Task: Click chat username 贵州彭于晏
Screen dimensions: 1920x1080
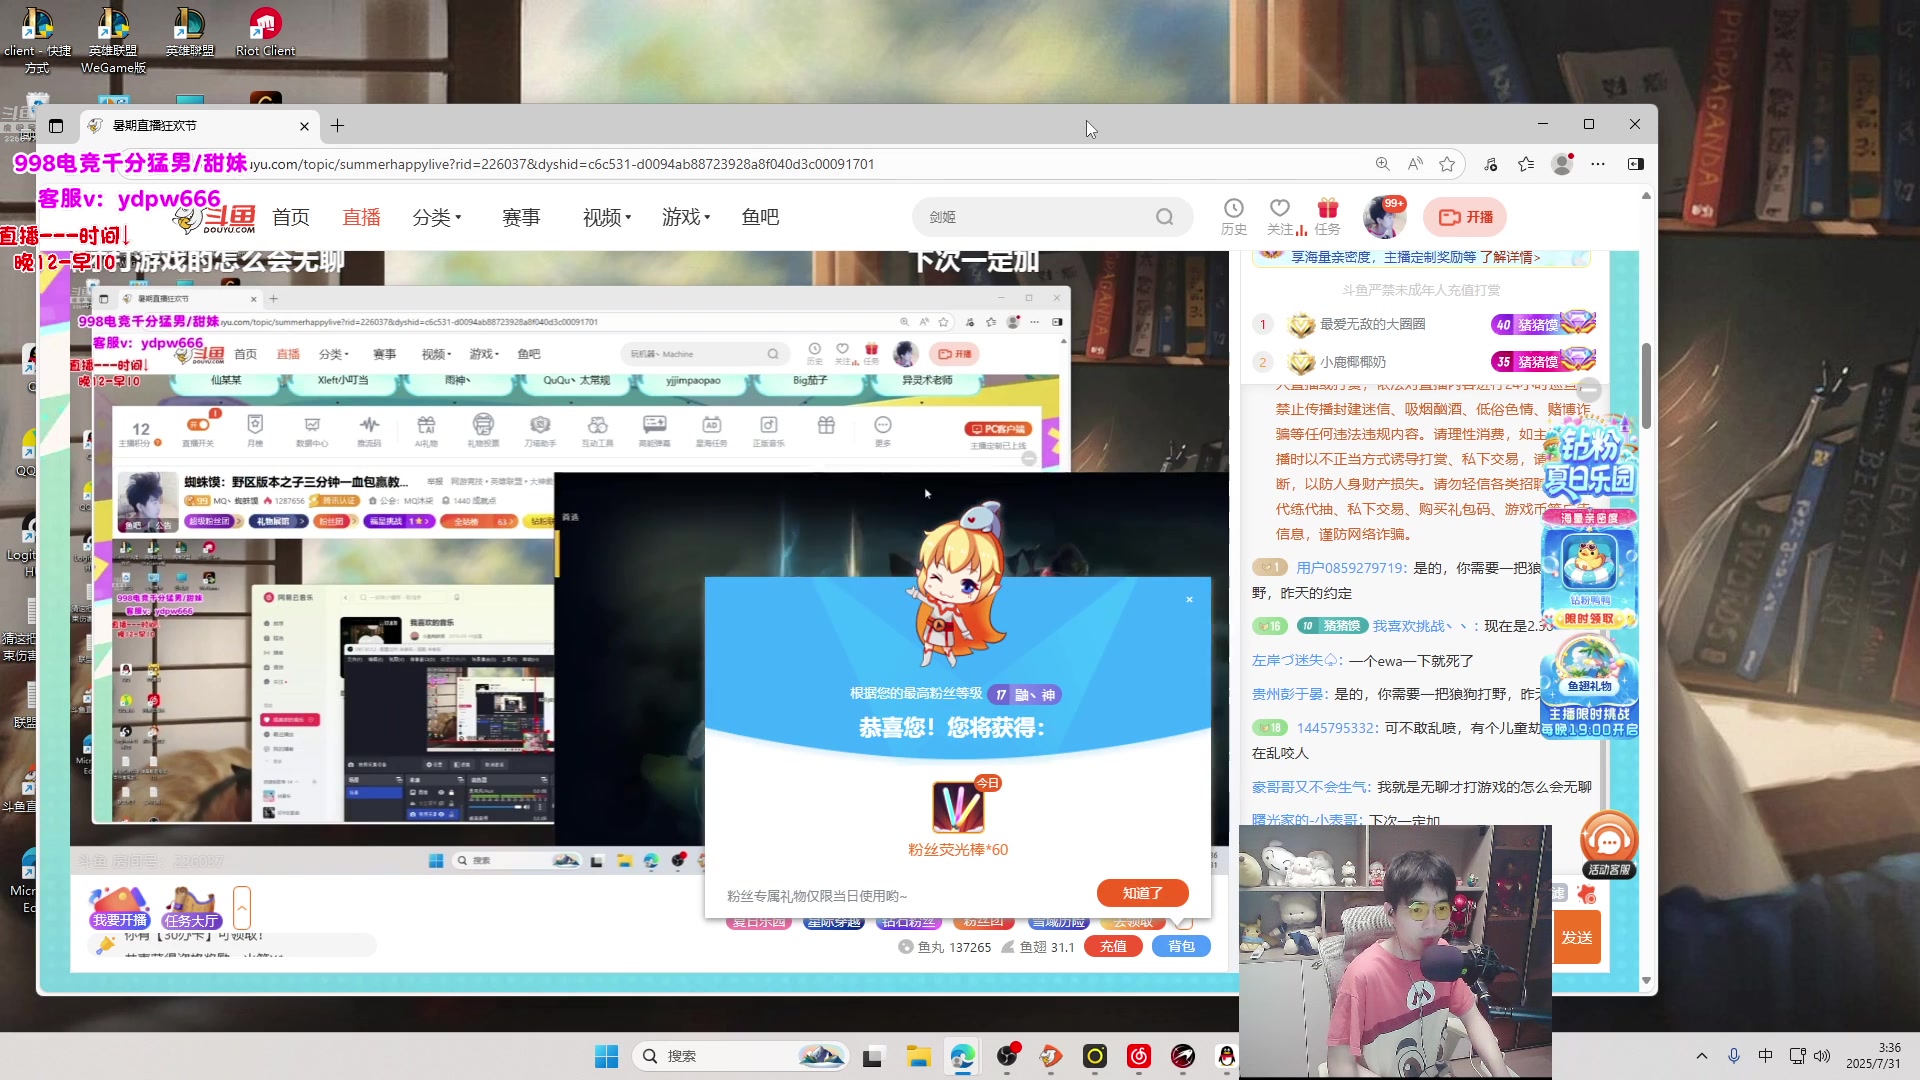Action: [x=1288, y=694]
